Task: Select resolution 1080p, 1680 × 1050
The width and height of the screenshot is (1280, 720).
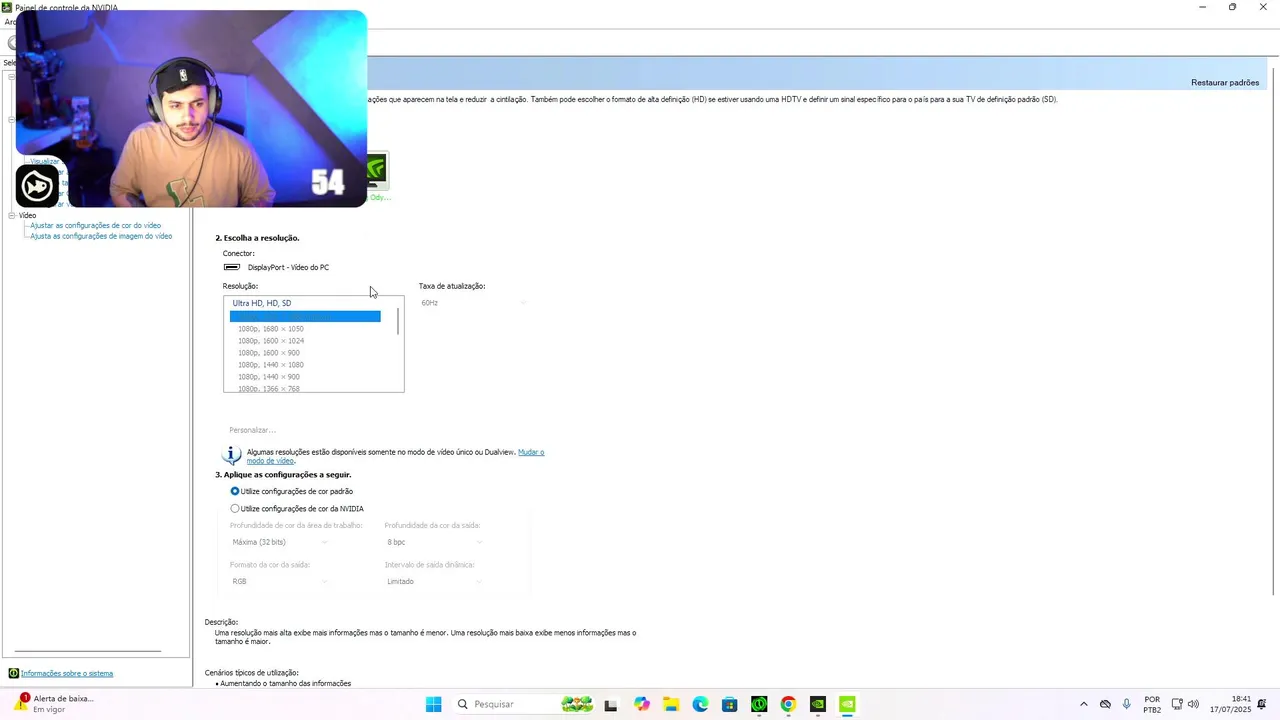Action: pos(271,328)
